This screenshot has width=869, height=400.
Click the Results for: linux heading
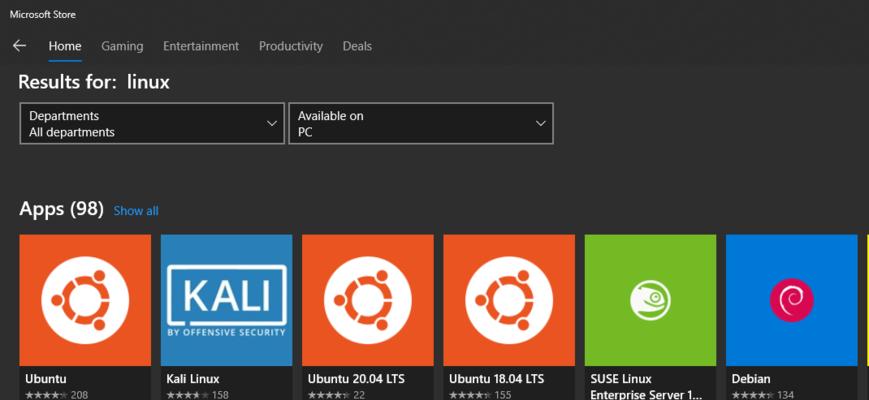pyautogui.click(x=94, y=82)
